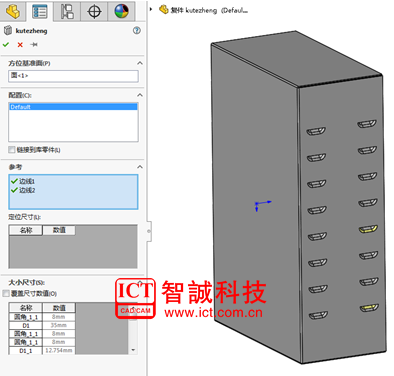Expand the kutezheng flyout tree arrow
This screenshot has height=376, width=394.
tap(151, 10)
